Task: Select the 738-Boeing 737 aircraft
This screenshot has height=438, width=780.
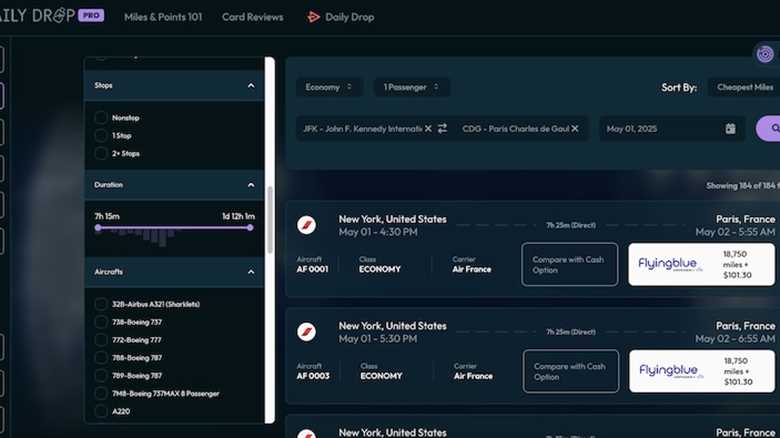Action: 100,322
